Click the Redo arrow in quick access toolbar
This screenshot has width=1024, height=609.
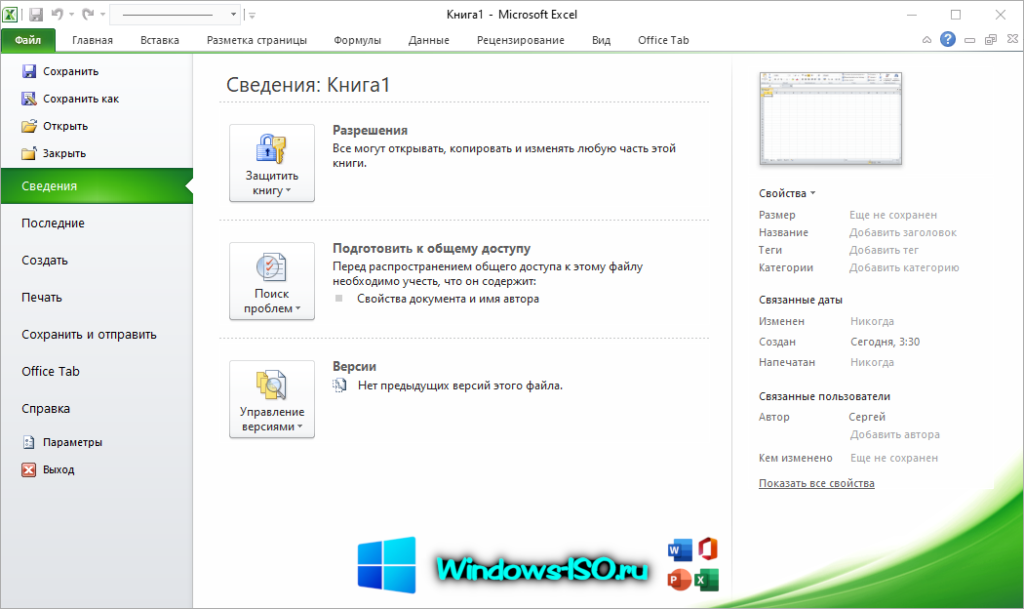[x=88, y=14]
